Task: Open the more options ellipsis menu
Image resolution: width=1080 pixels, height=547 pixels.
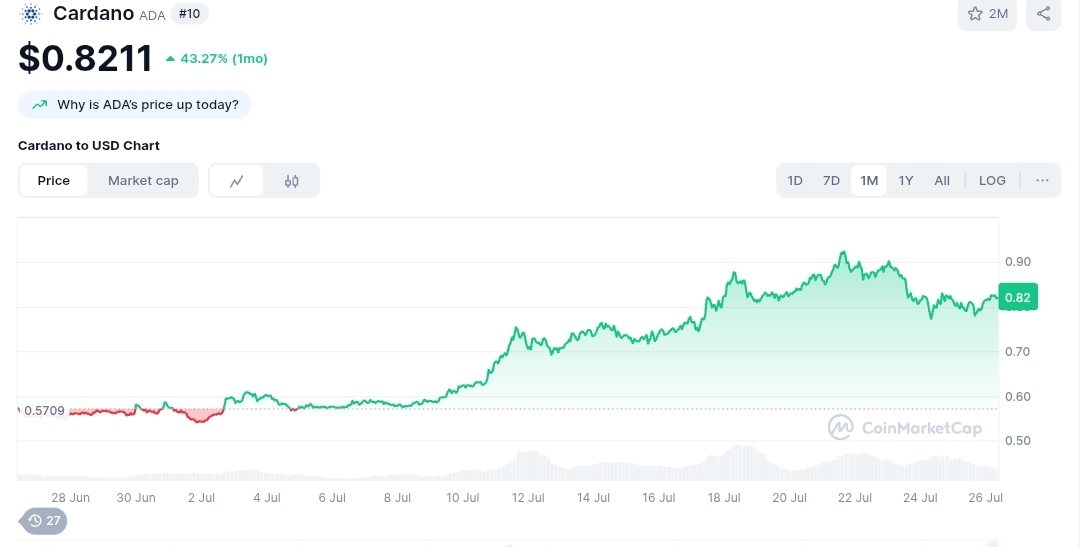Action: coord(1042,181)
